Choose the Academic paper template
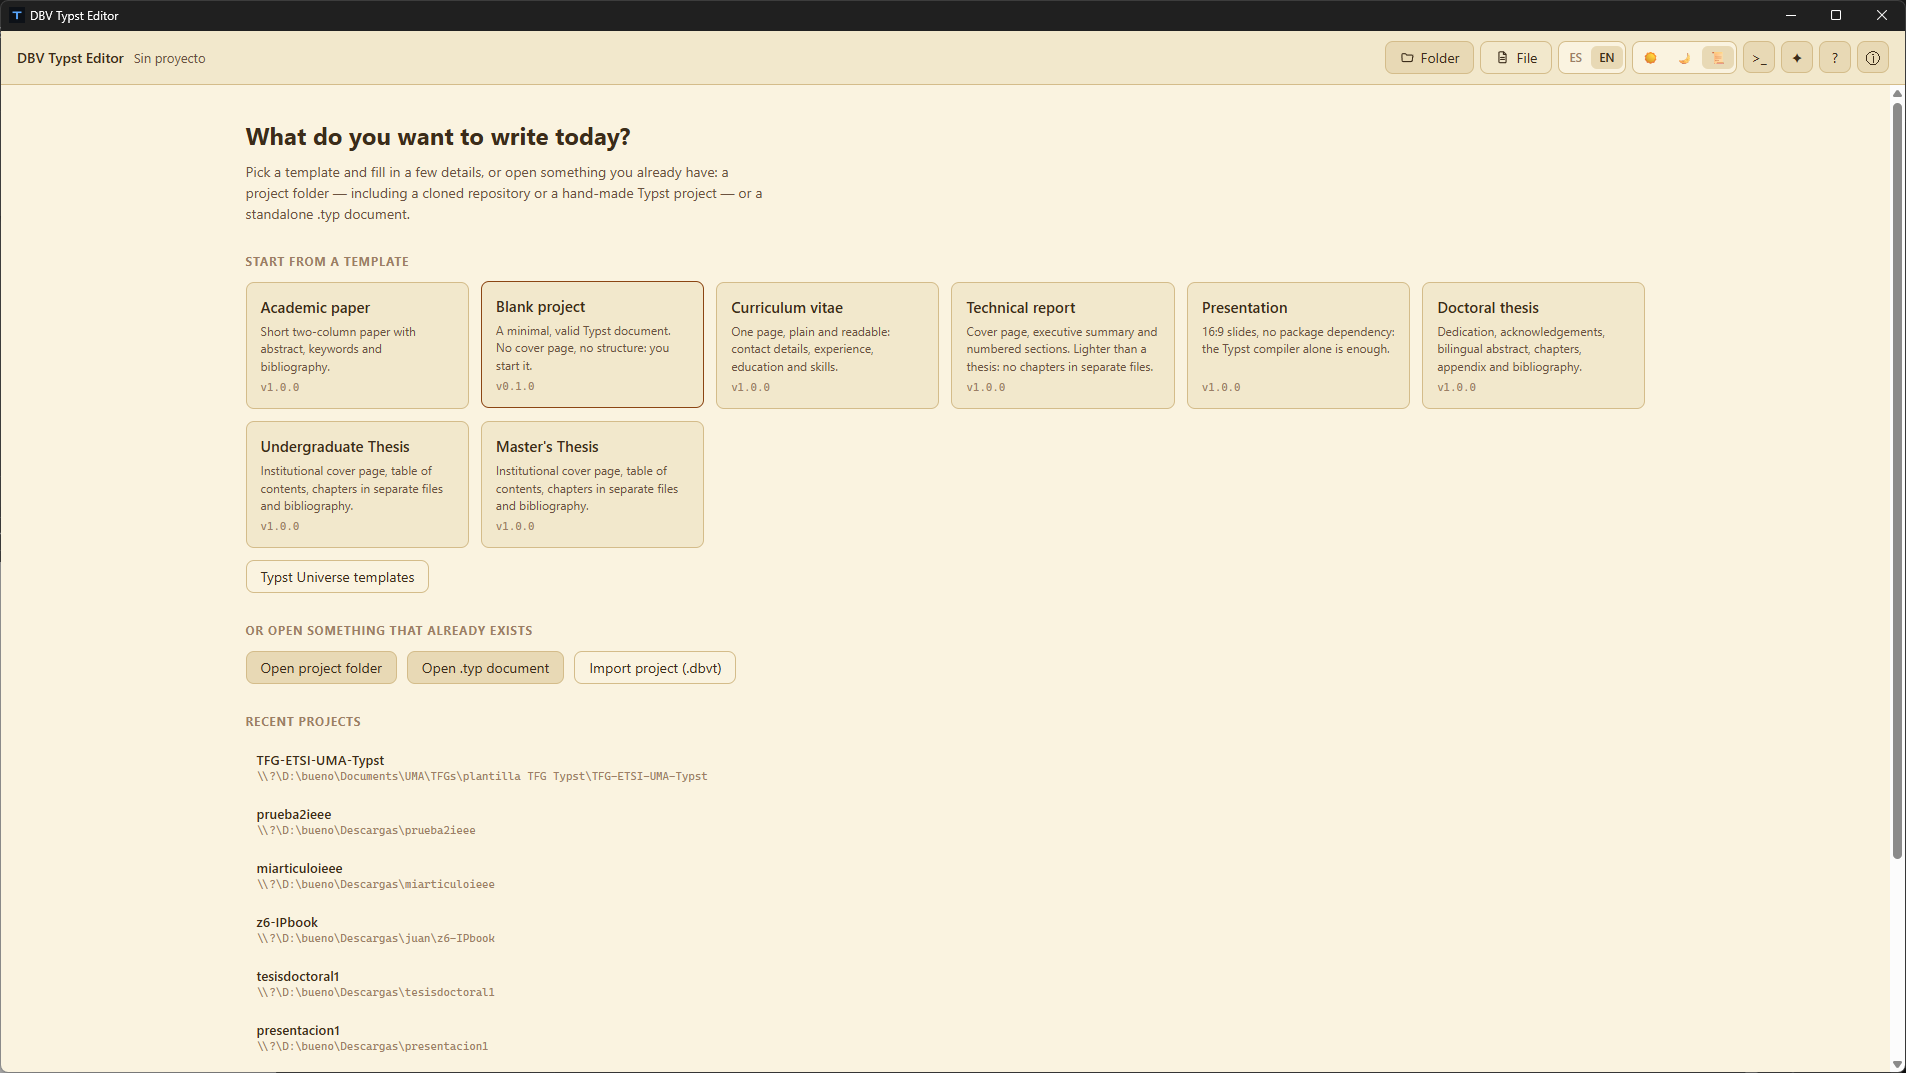This screenshot has height=1073, width=1906. [x=357, y=345]
